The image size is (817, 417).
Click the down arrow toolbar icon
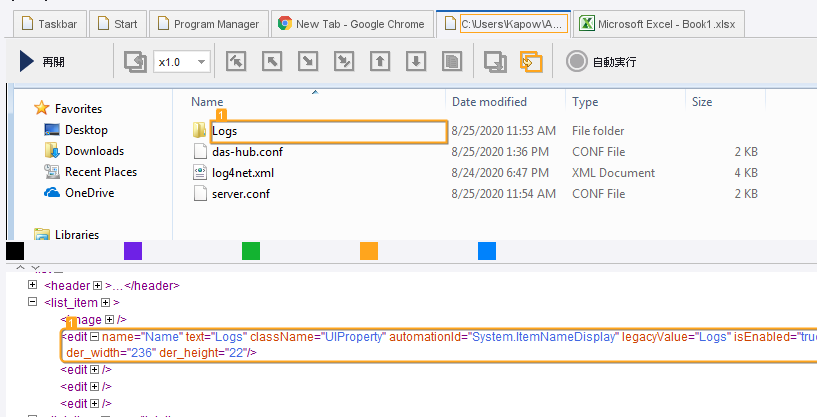click(x=416, y=62)
